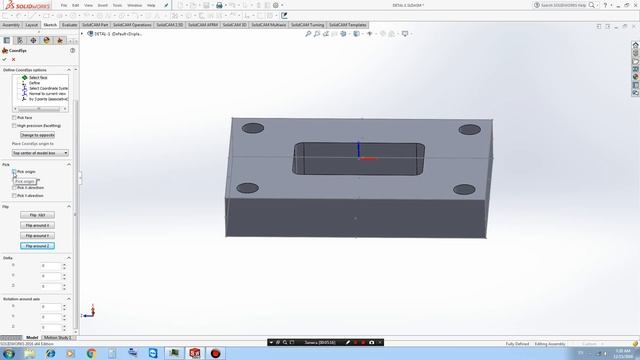Open the Place CoordSys origin to dropdown
Image resolution: width=640 pixels, height=360 pixels.
(x=40, y=153)
